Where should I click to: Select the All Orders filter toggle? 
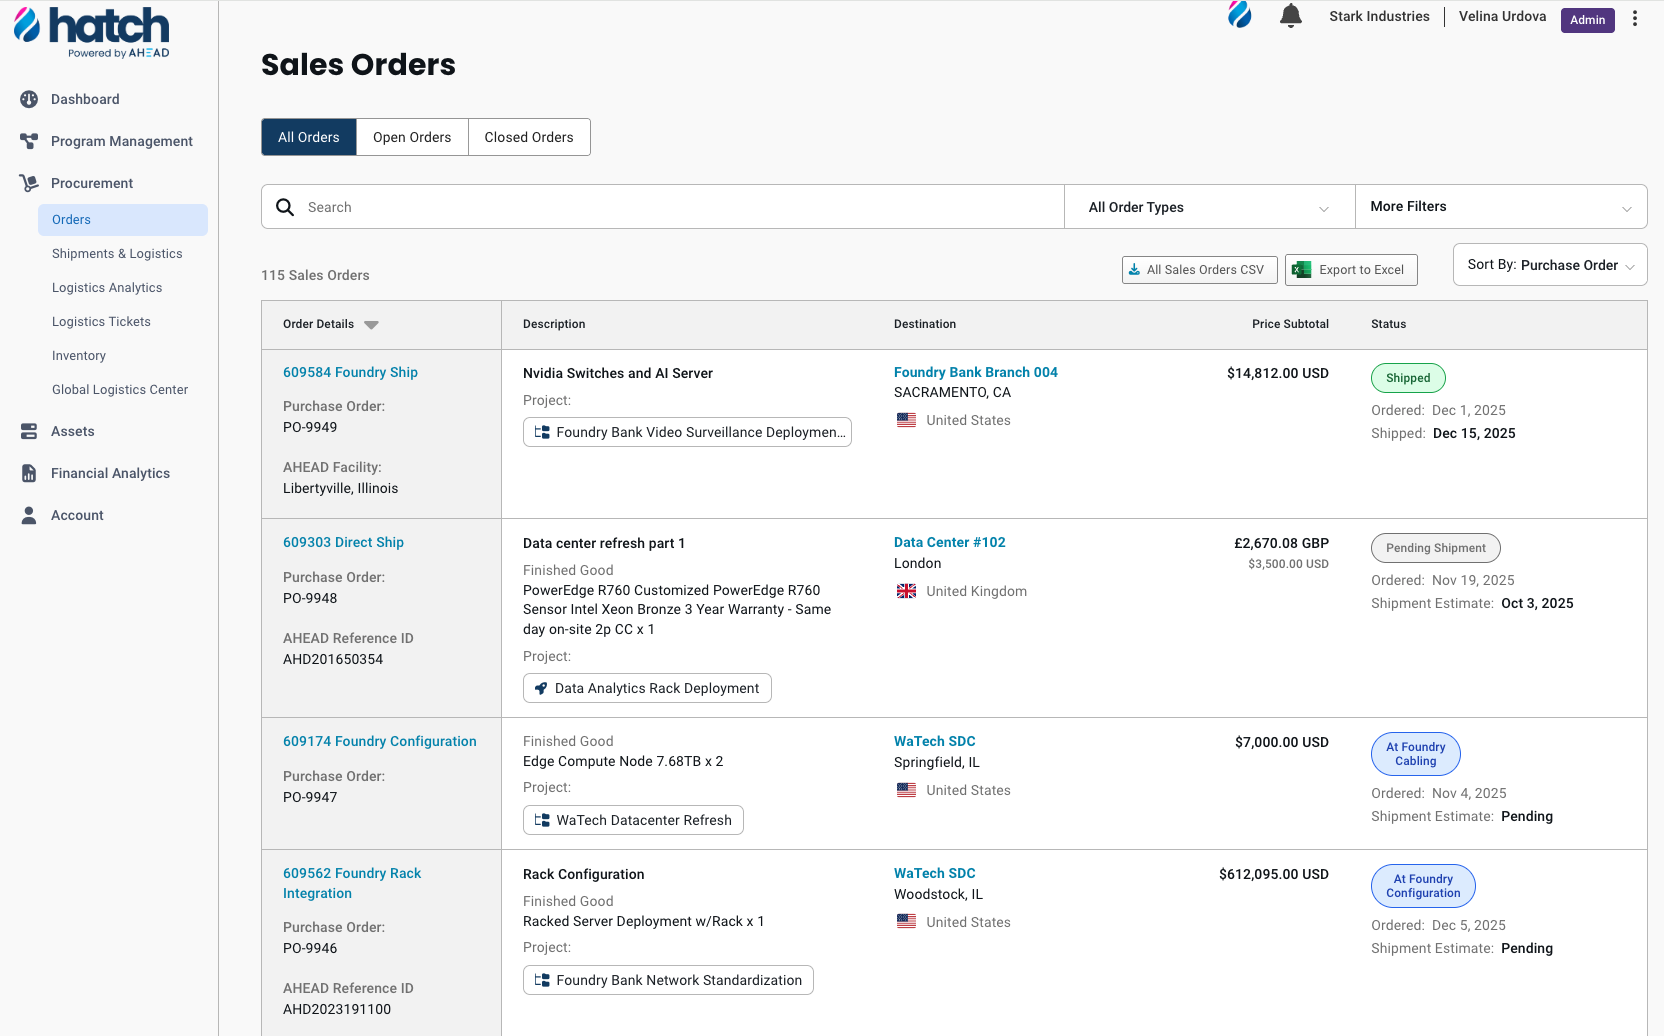click(x=308, y=137)
